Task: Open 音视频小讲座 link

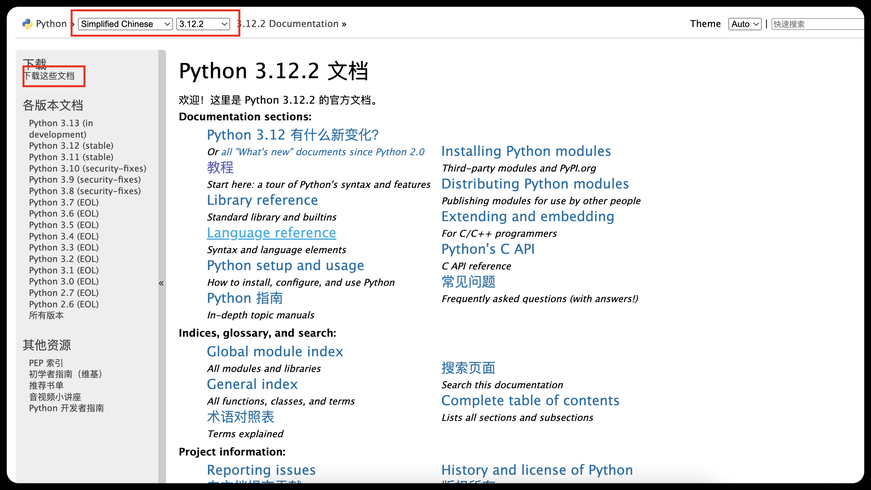Action: [55, 397]
